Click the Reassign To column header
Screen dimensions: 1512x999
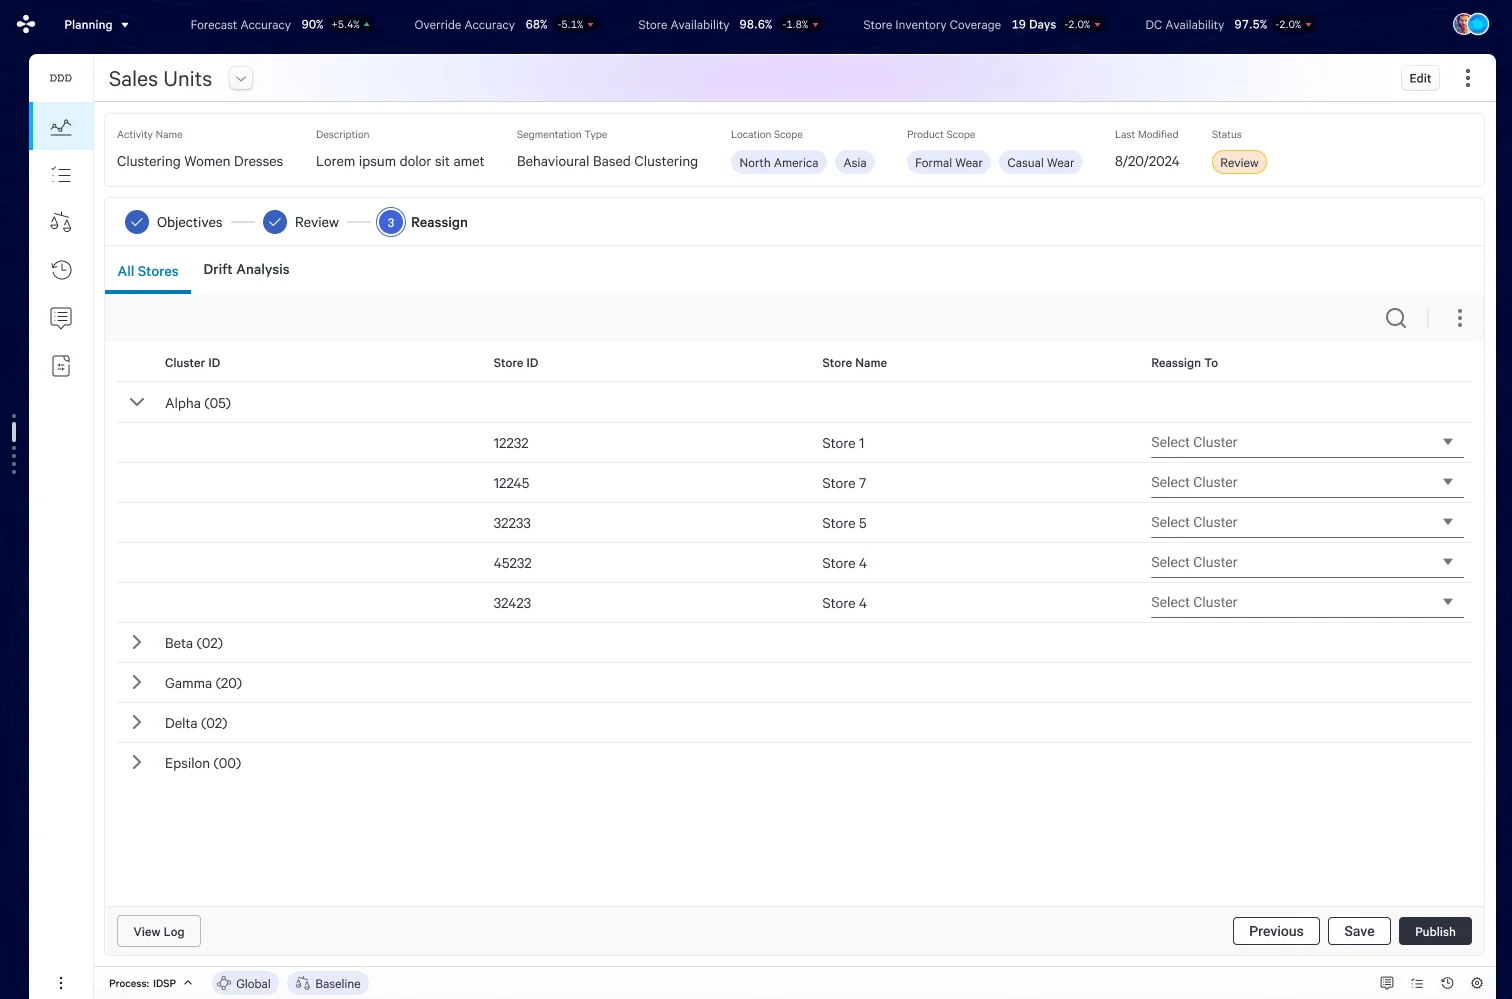(x=1184, y=363)
